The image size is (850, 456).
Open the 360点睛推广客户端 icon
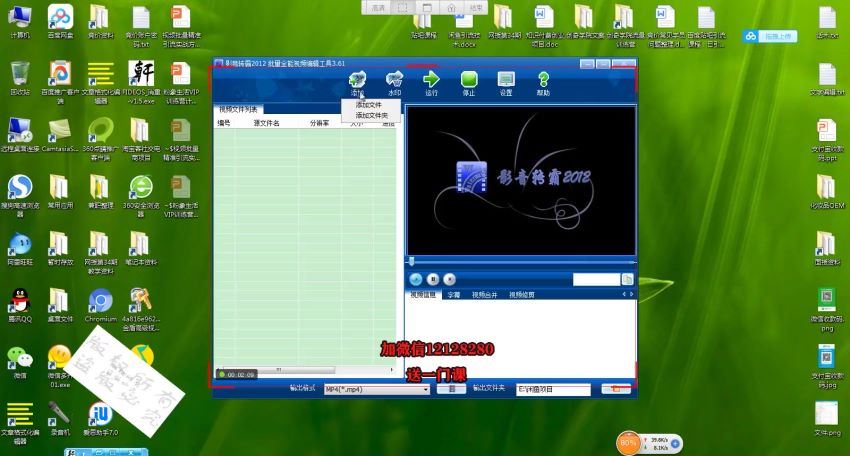click(x=100, y=139)
